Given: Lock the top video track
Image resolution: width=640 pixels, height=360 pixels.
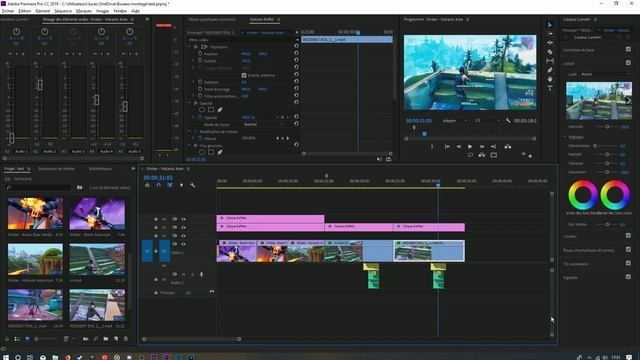Looking at the screenshot, I should point(156,219).
